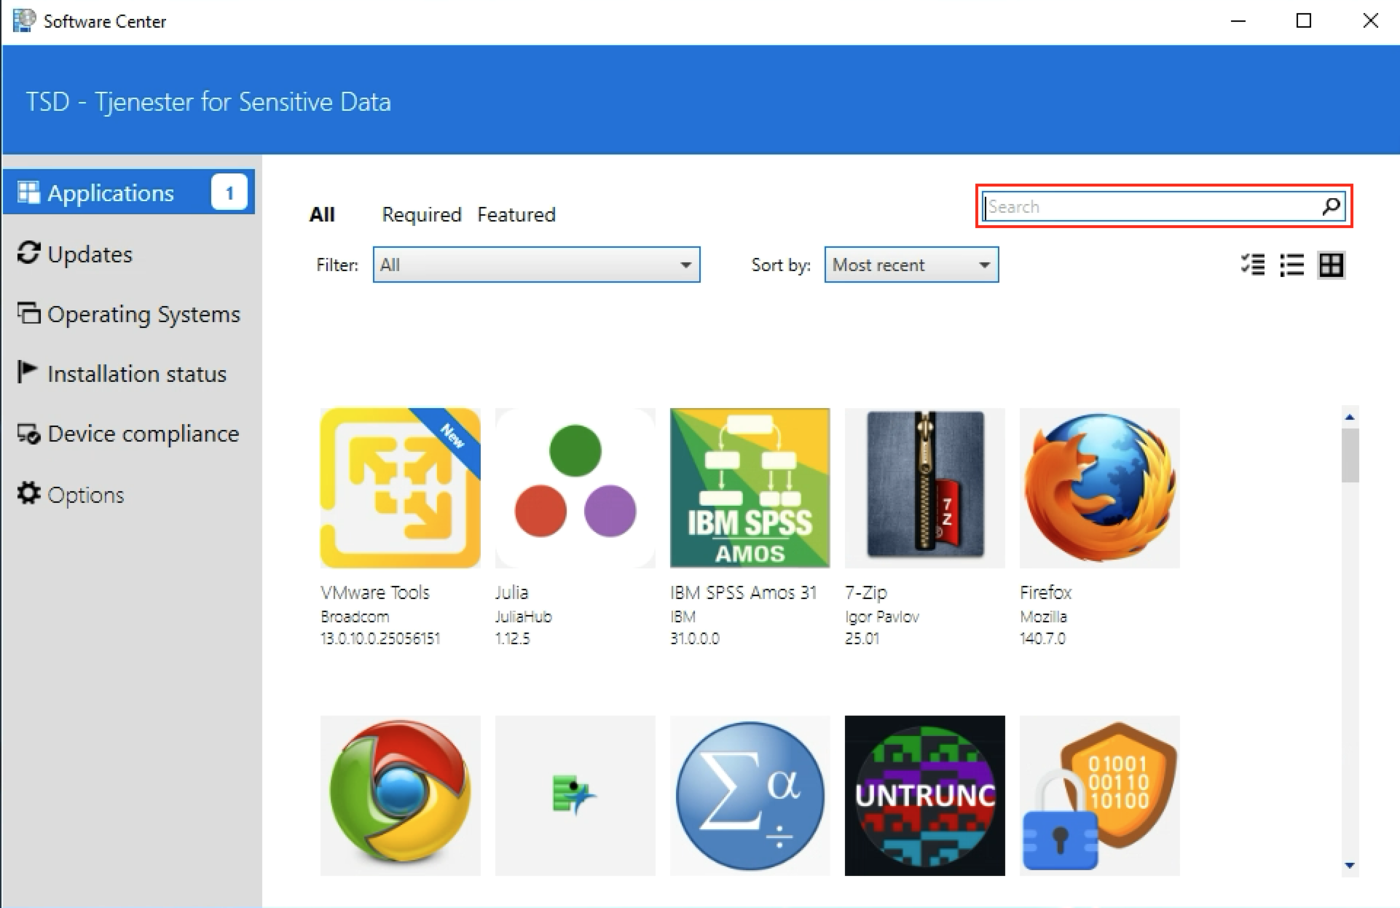Screen dimensions: 1400x908
Task: Open the Sort by Most recent dropdown
Action: [x=911, y=265]
